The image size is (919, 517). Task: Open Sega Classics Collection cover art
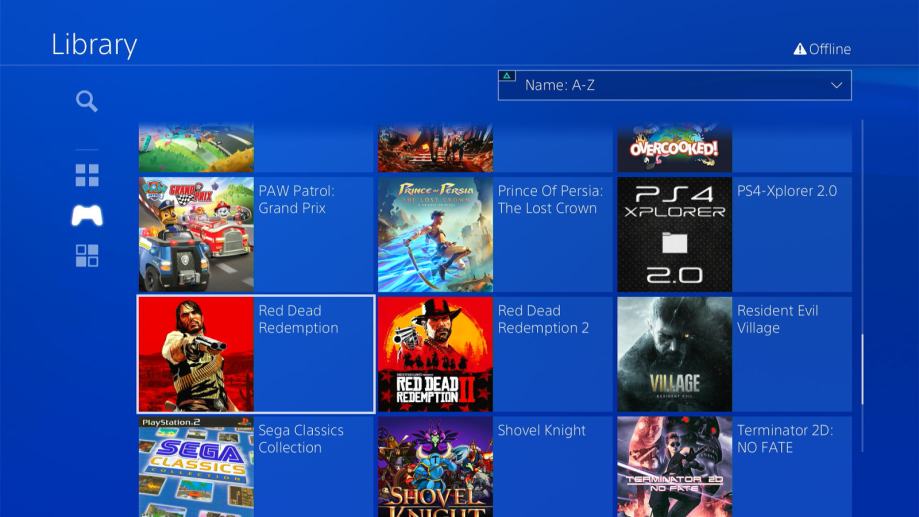pyautogui.click(x=196, y=467)
